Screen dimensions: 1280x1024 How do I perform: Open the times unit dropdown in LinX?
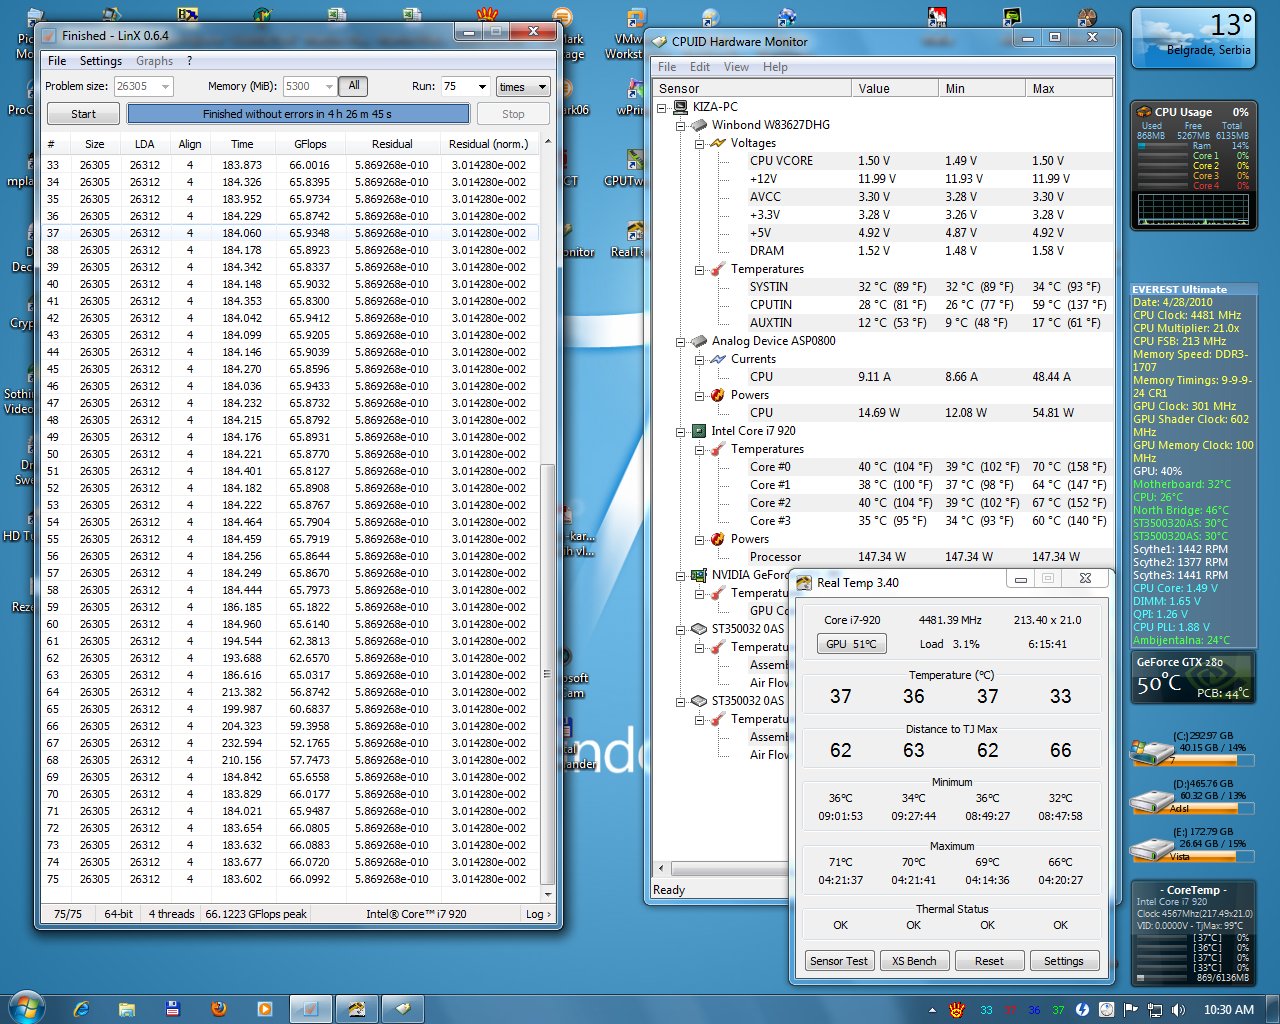pos(523,87)
